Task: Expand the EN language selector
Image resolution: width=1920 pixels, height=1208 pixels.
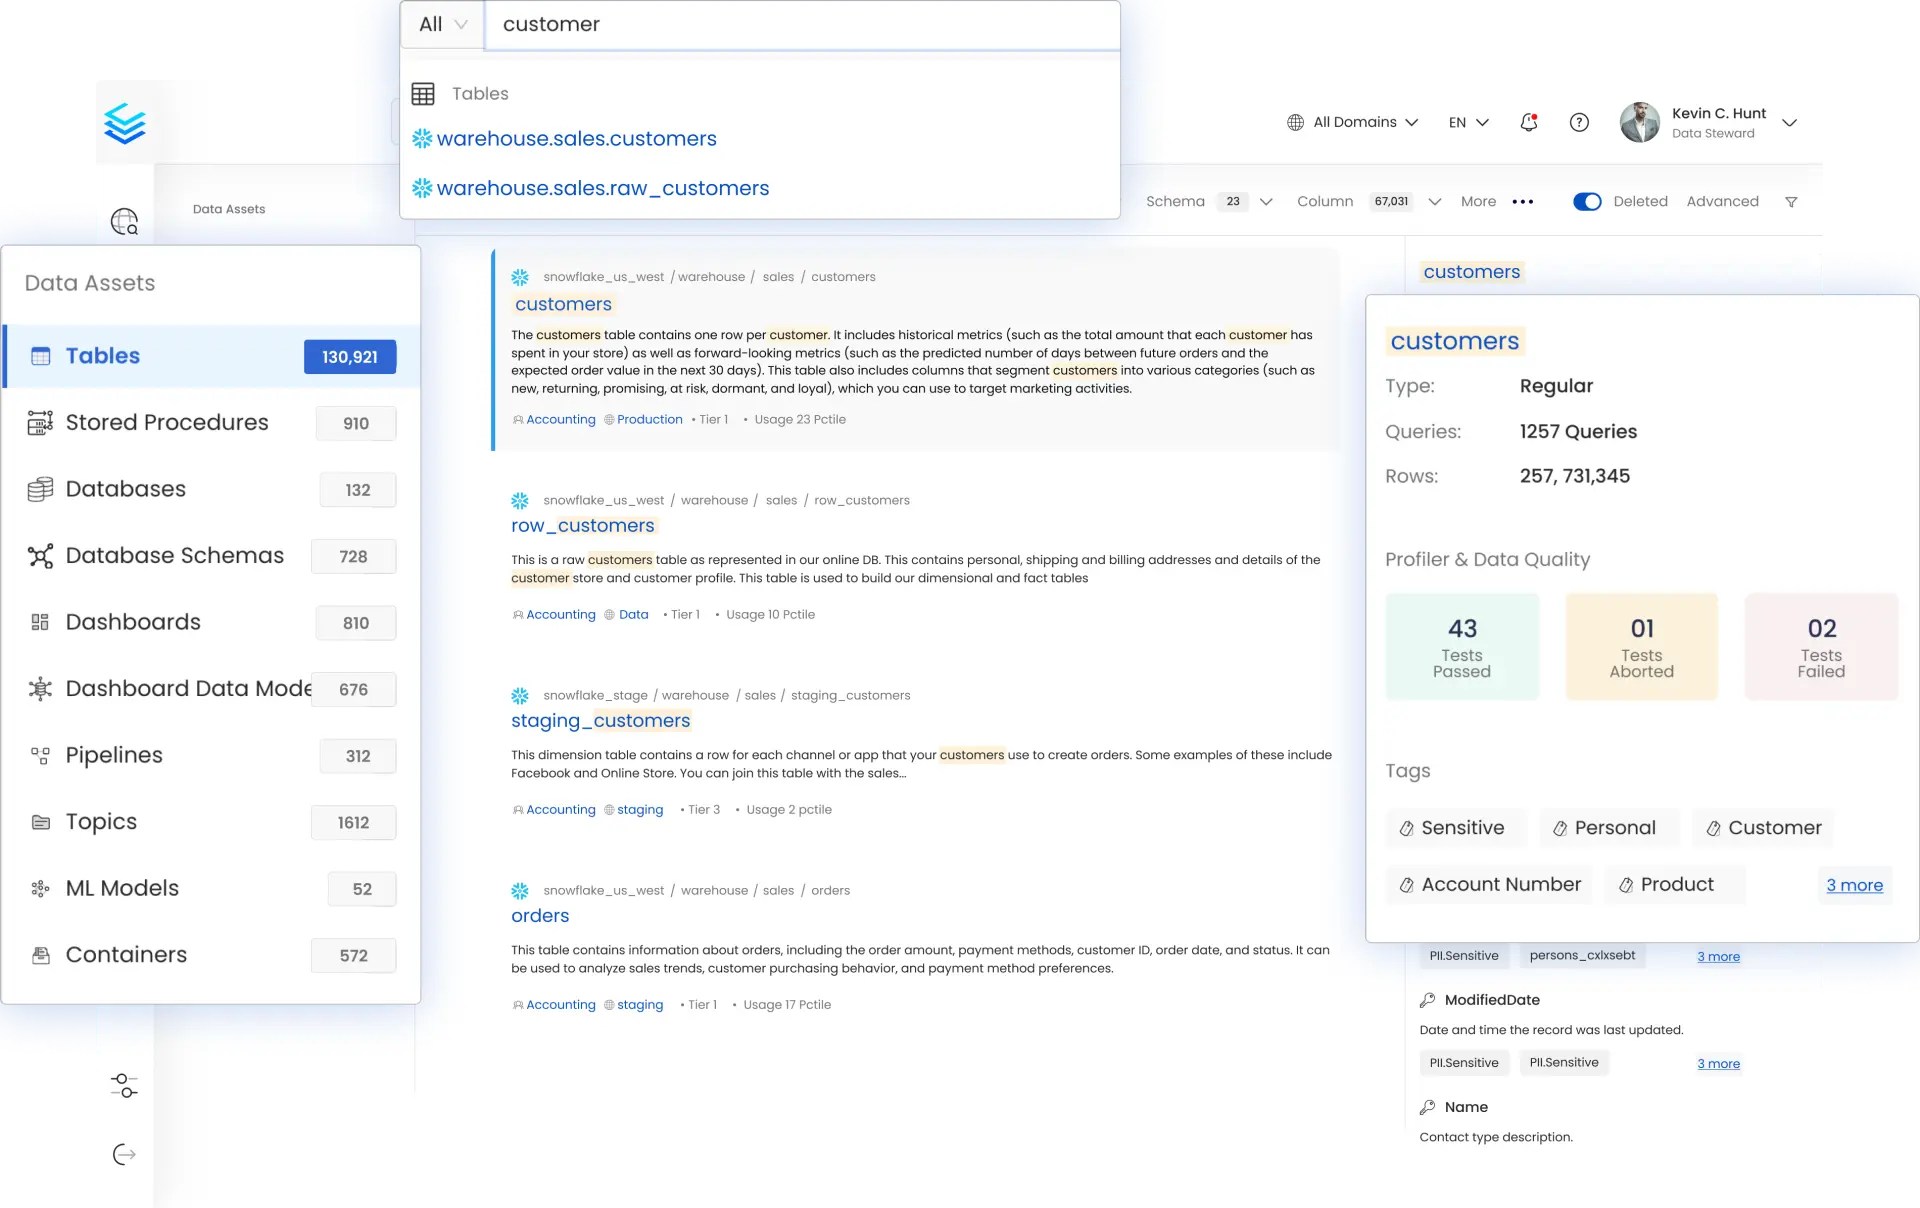Action: pyautogui.click(x=1466, y=121)
